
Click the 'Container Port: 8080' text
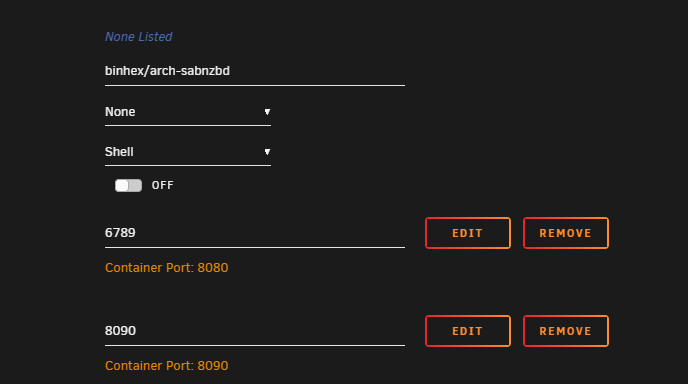point(166,268)
